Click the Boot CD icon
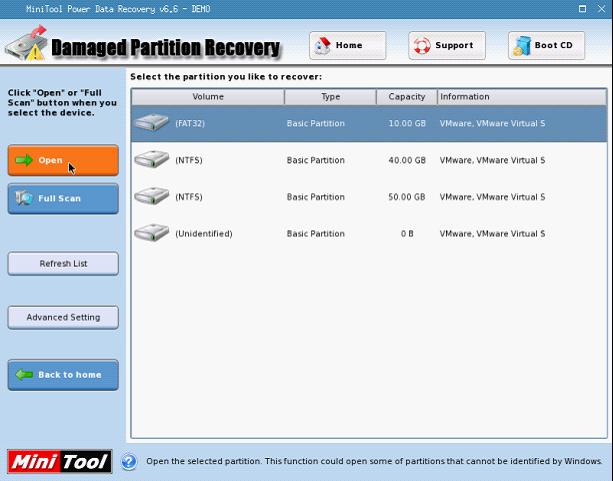This screenshot has width=613, height=481. point(522,46)
